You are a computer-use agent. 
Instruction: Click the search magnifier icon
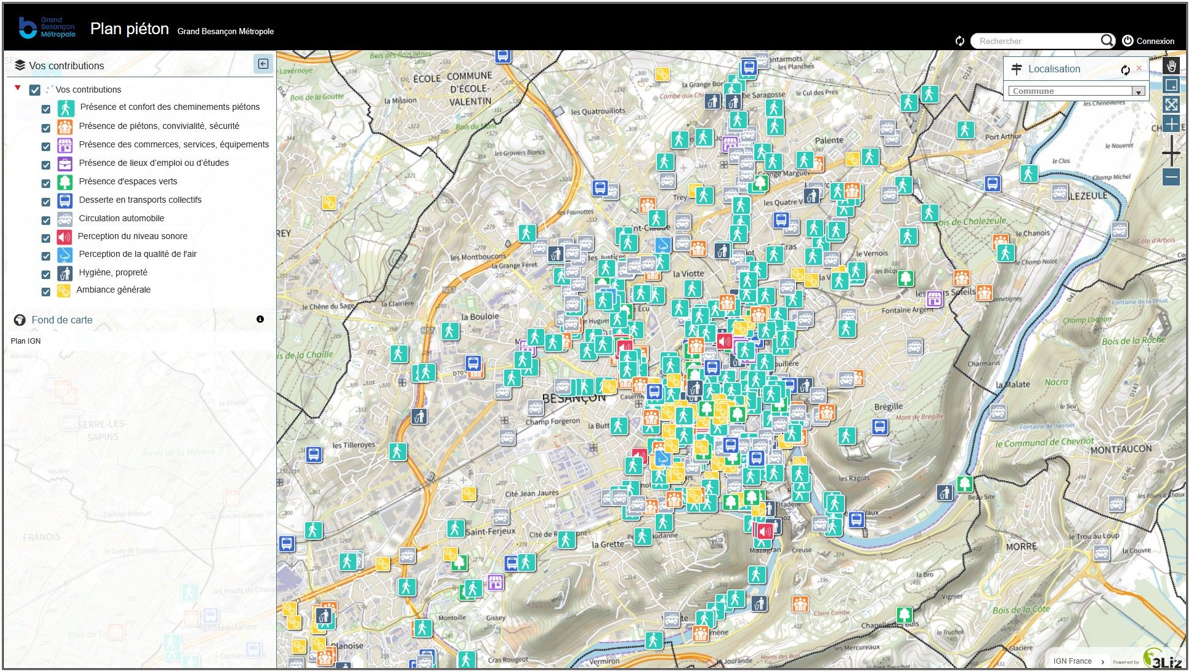pos(1107,41)
